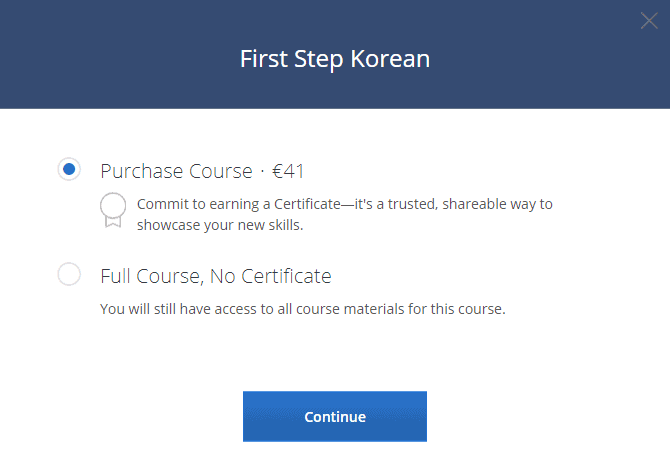
Task: Select the Full Course, No Certificate radio button
Action: [69, 274]
